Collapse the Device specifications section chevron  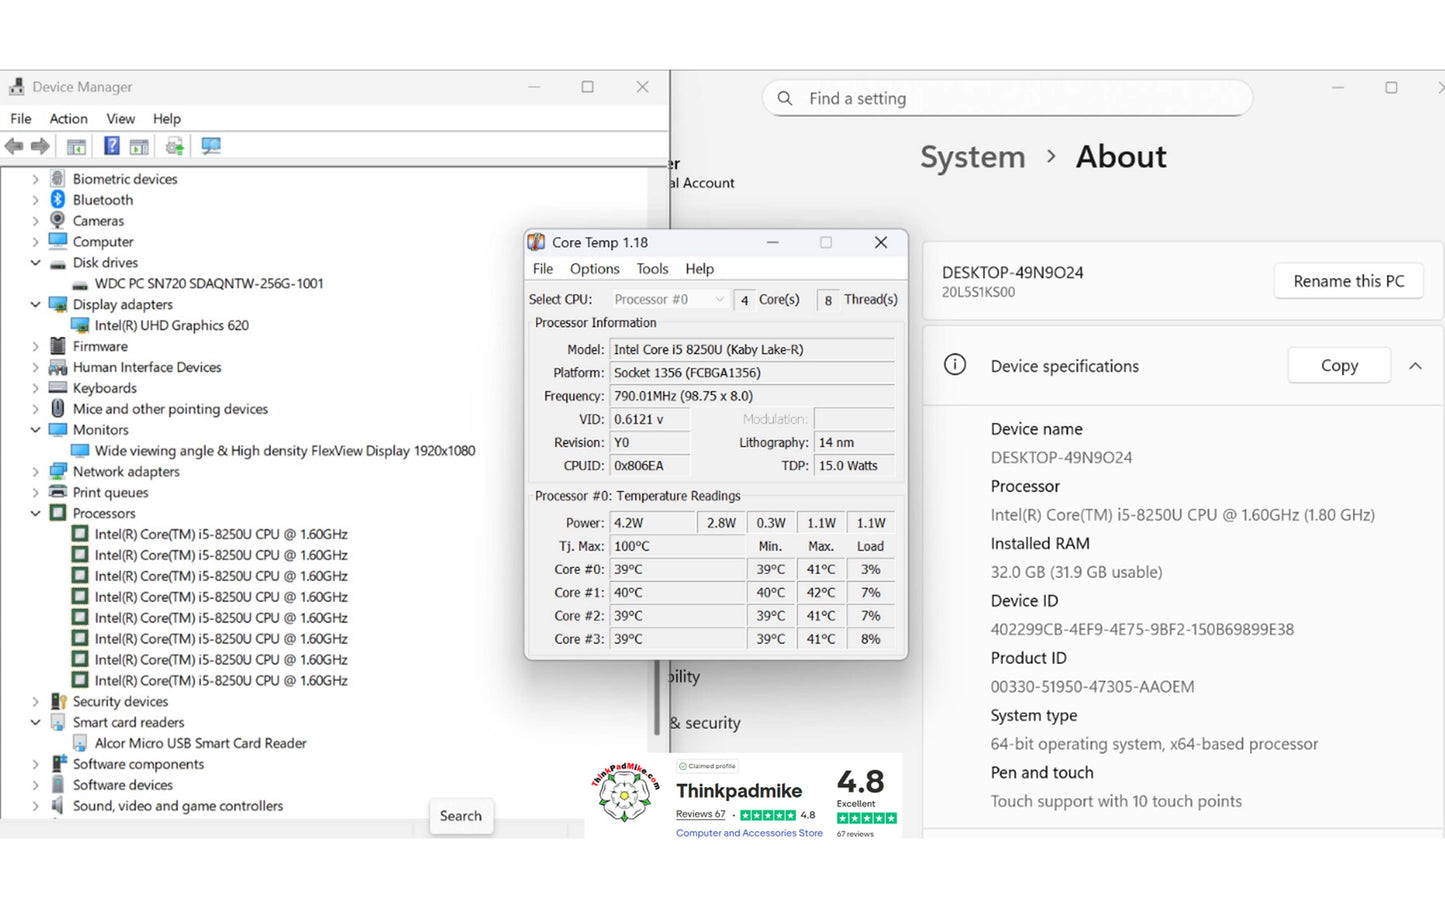click(x=1415, y=366)
